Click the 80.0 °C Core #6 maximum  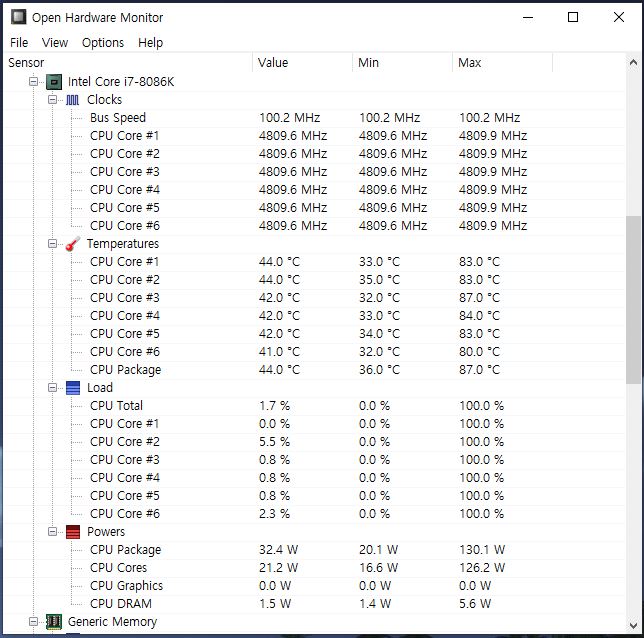479,352
